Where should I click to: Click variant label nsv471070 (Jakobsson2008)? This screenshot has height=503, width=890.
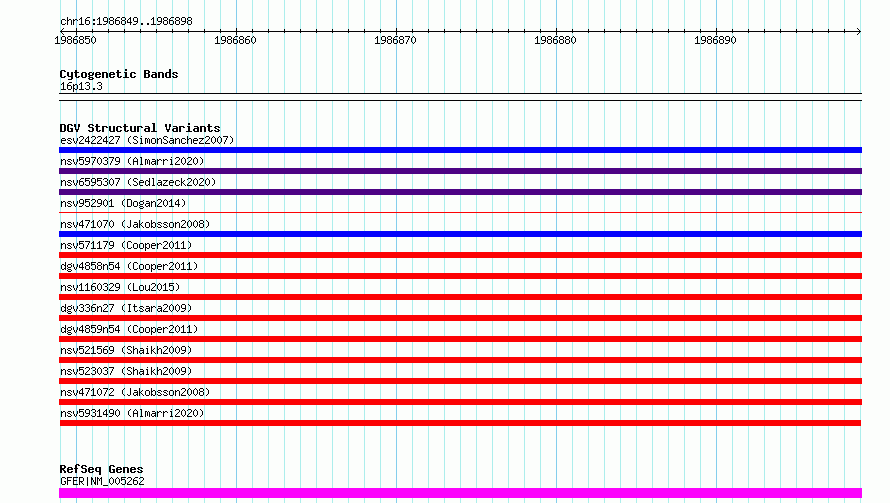pos(135,224)
